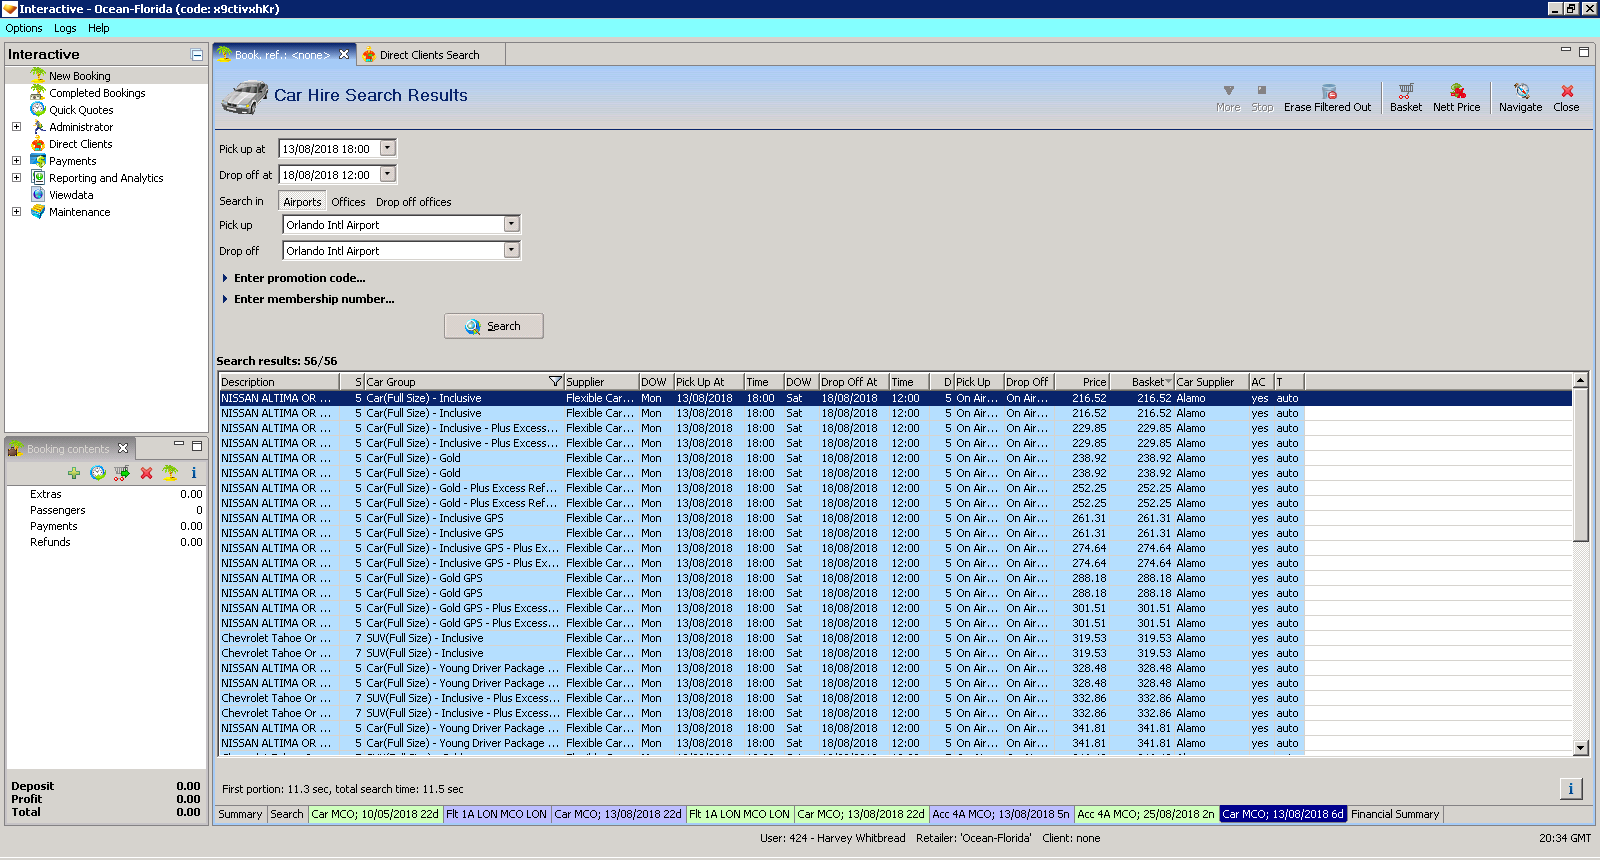The image size is (1600, 860).
Task: Expand Enter promotion code section
Action: 299,278
